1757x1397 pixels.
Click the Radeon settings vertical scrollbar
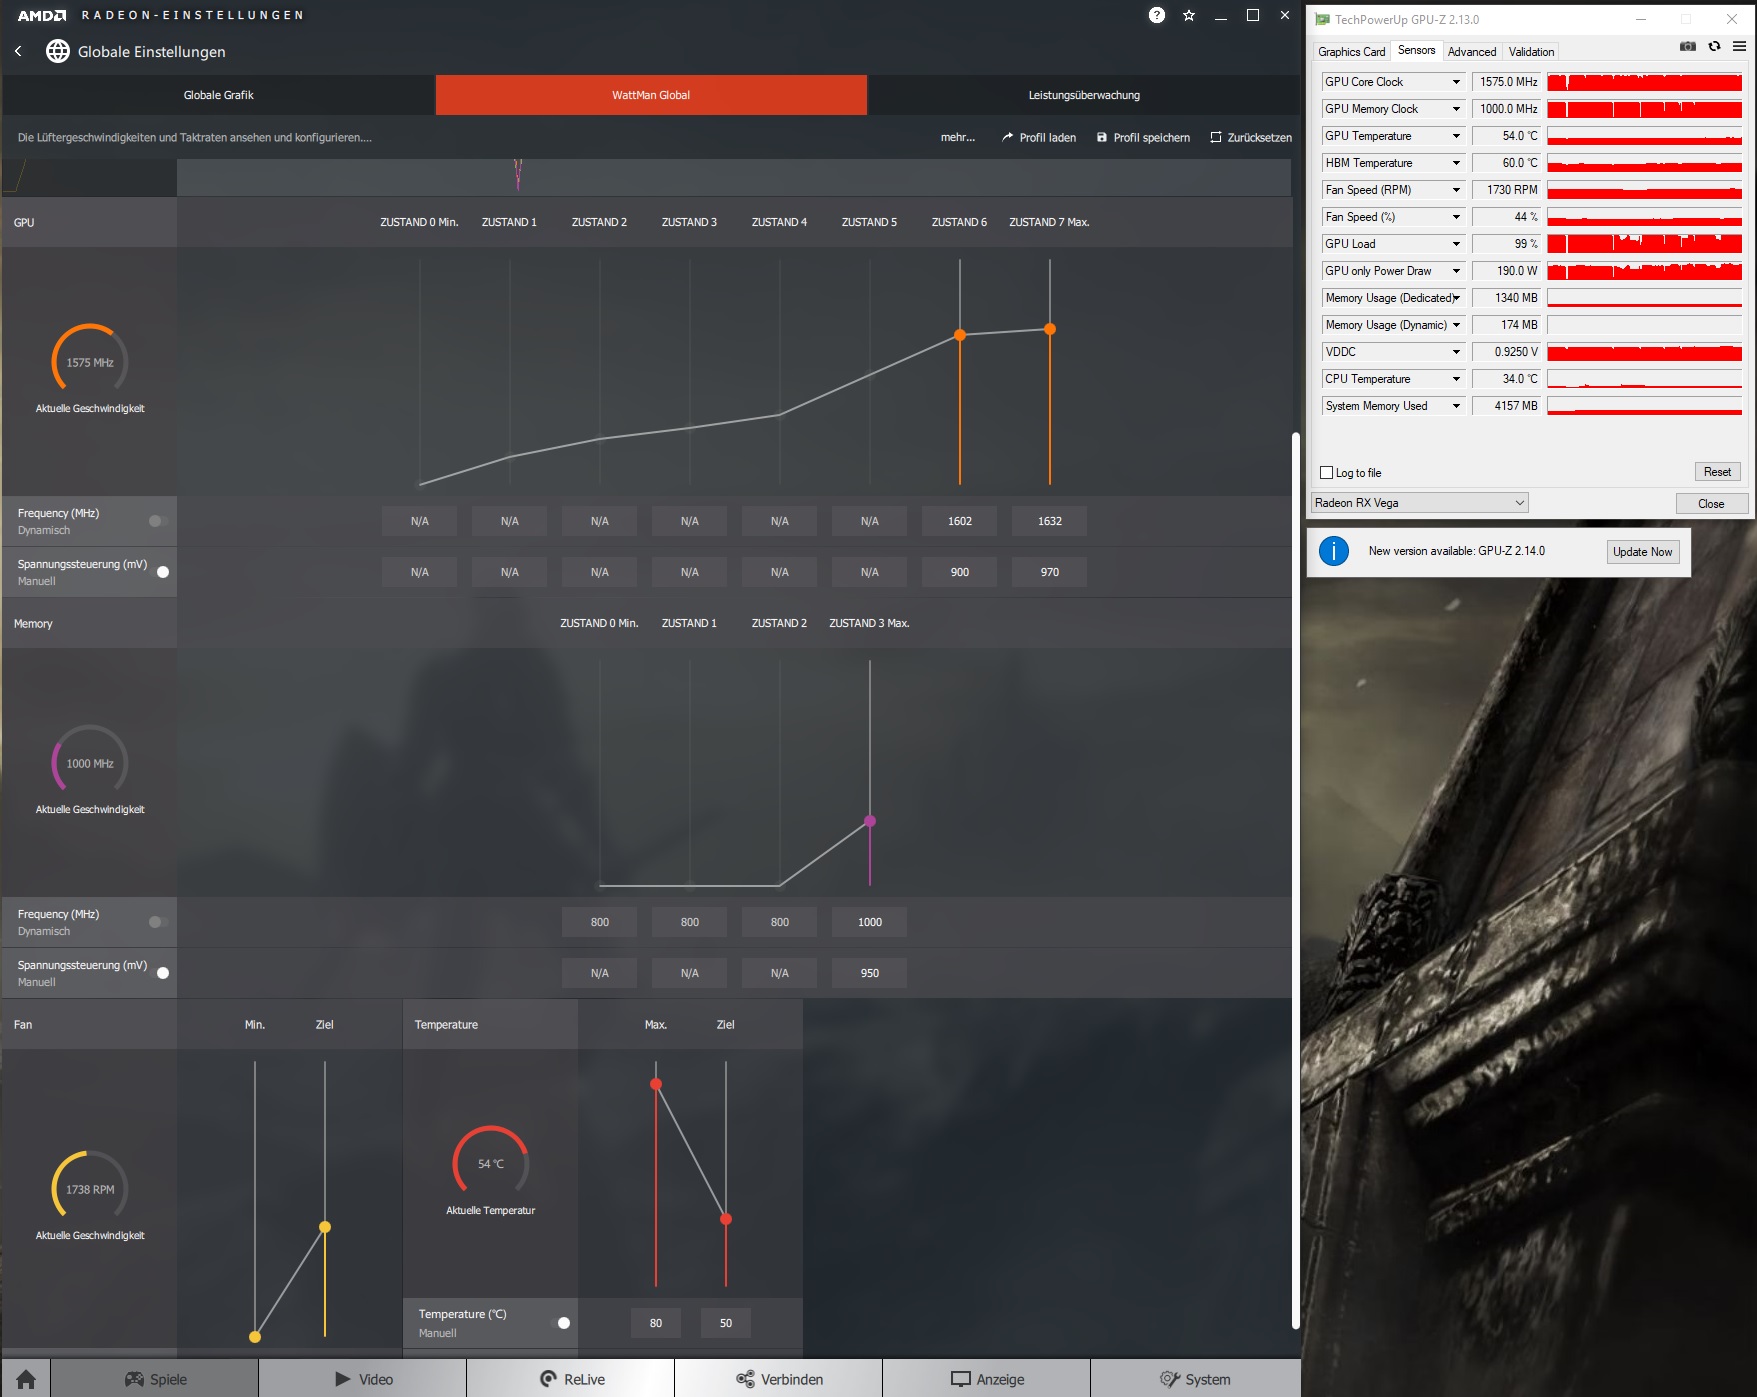tap(1296, 880)
